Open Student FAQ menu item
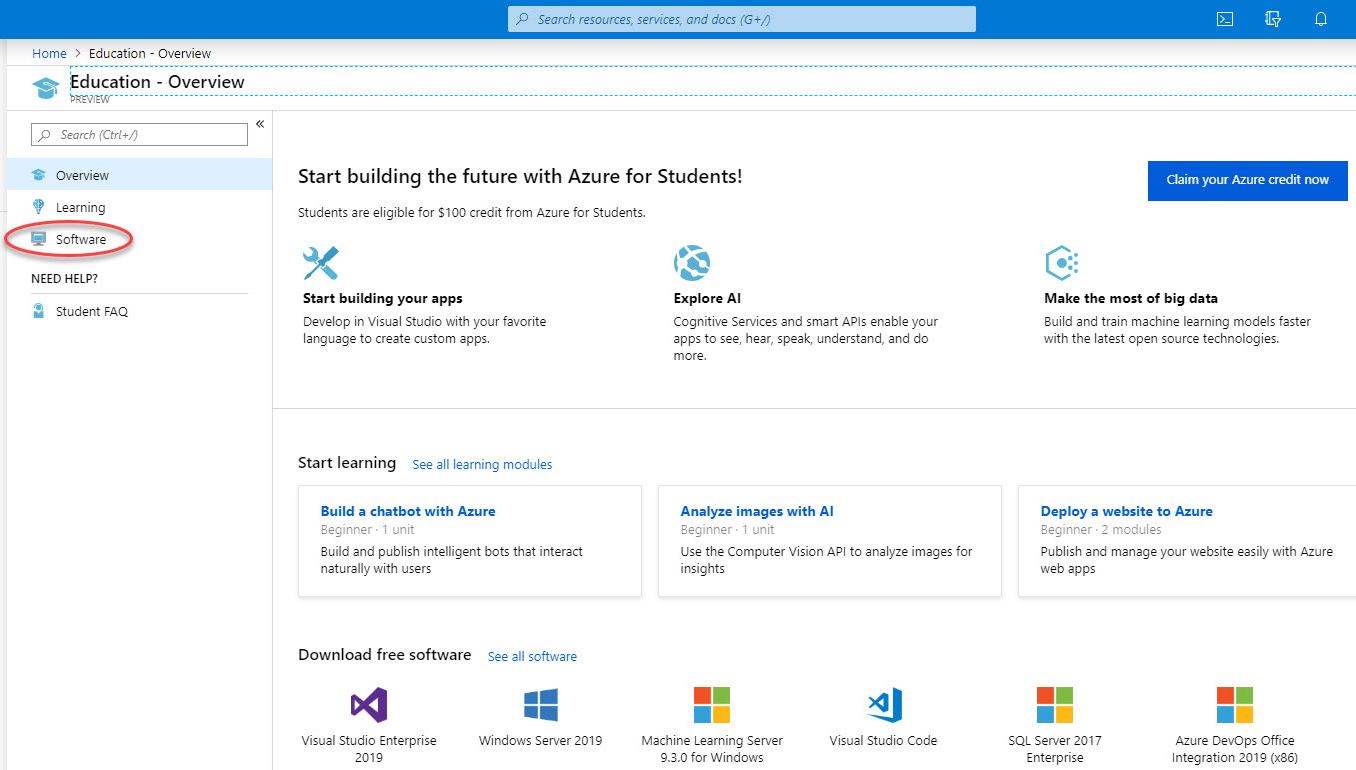 coord(139,311)
